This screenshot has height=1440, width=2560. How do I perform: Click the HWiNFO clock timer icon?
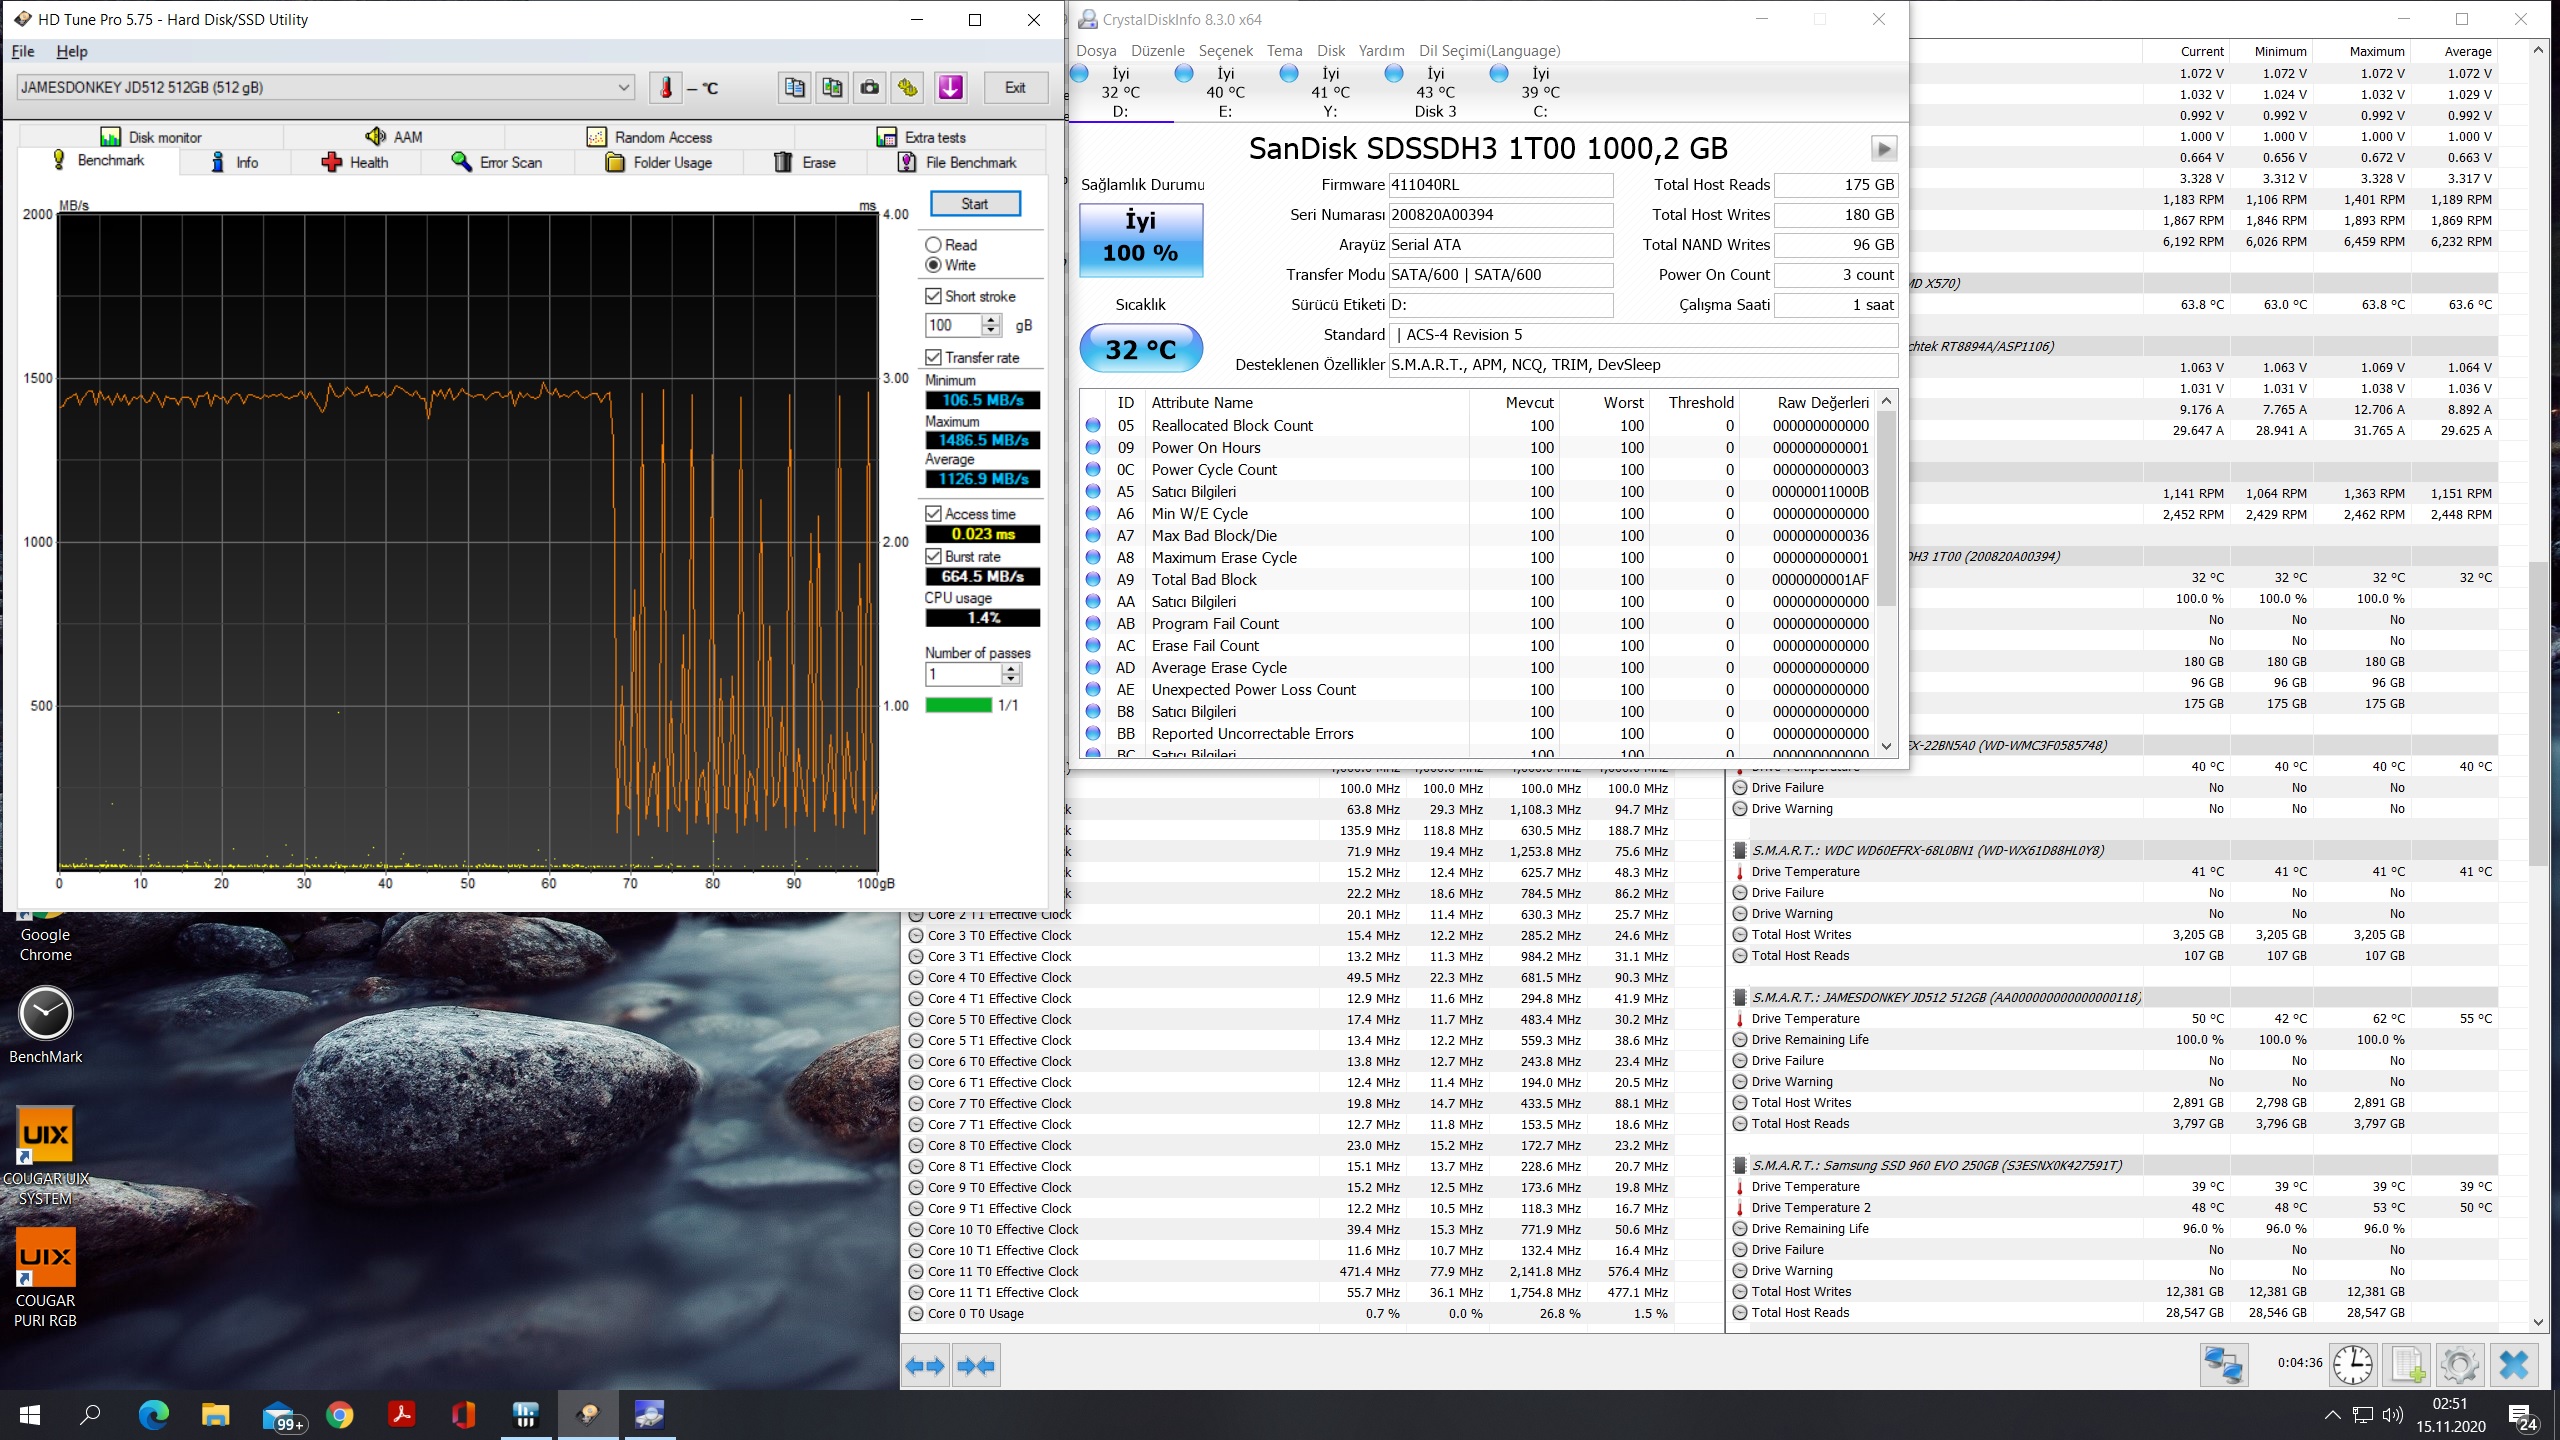[x=2353, y=1364]
